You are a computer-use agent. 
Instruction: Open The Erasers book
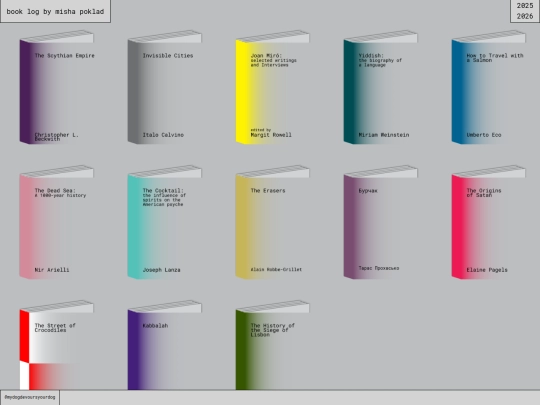(273, 222)
